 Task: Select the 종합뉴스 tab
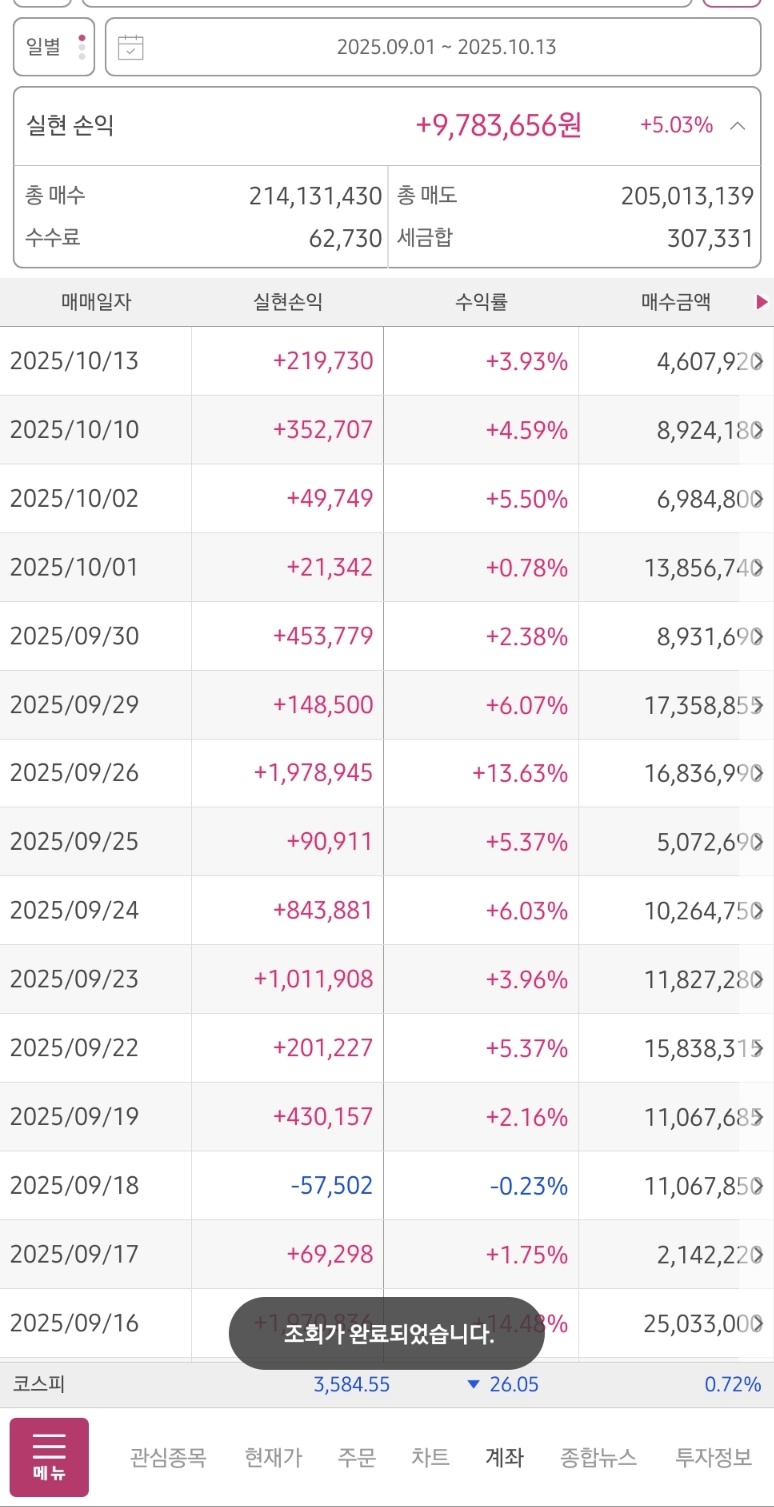598,1457
